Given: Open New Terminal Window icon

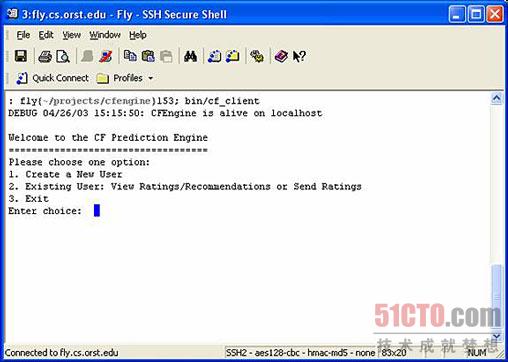Looking at the screenshot, I should 214,56.
